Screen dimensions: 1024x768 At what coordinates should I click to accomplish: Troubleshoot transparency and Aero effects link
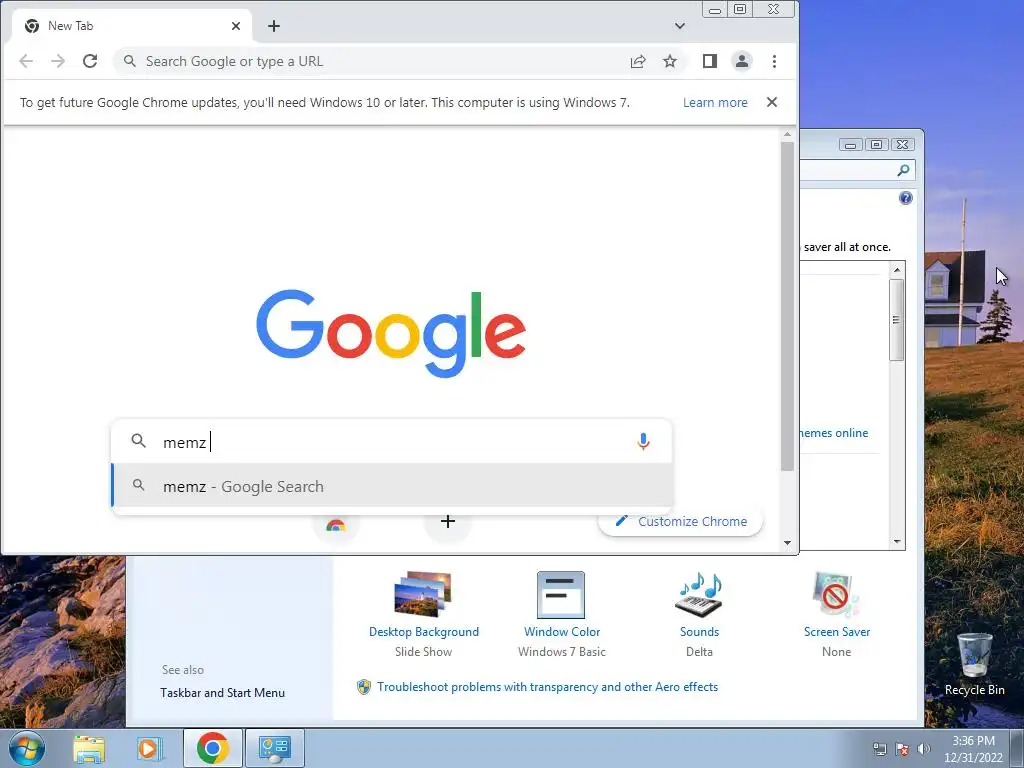click(547, 687)
